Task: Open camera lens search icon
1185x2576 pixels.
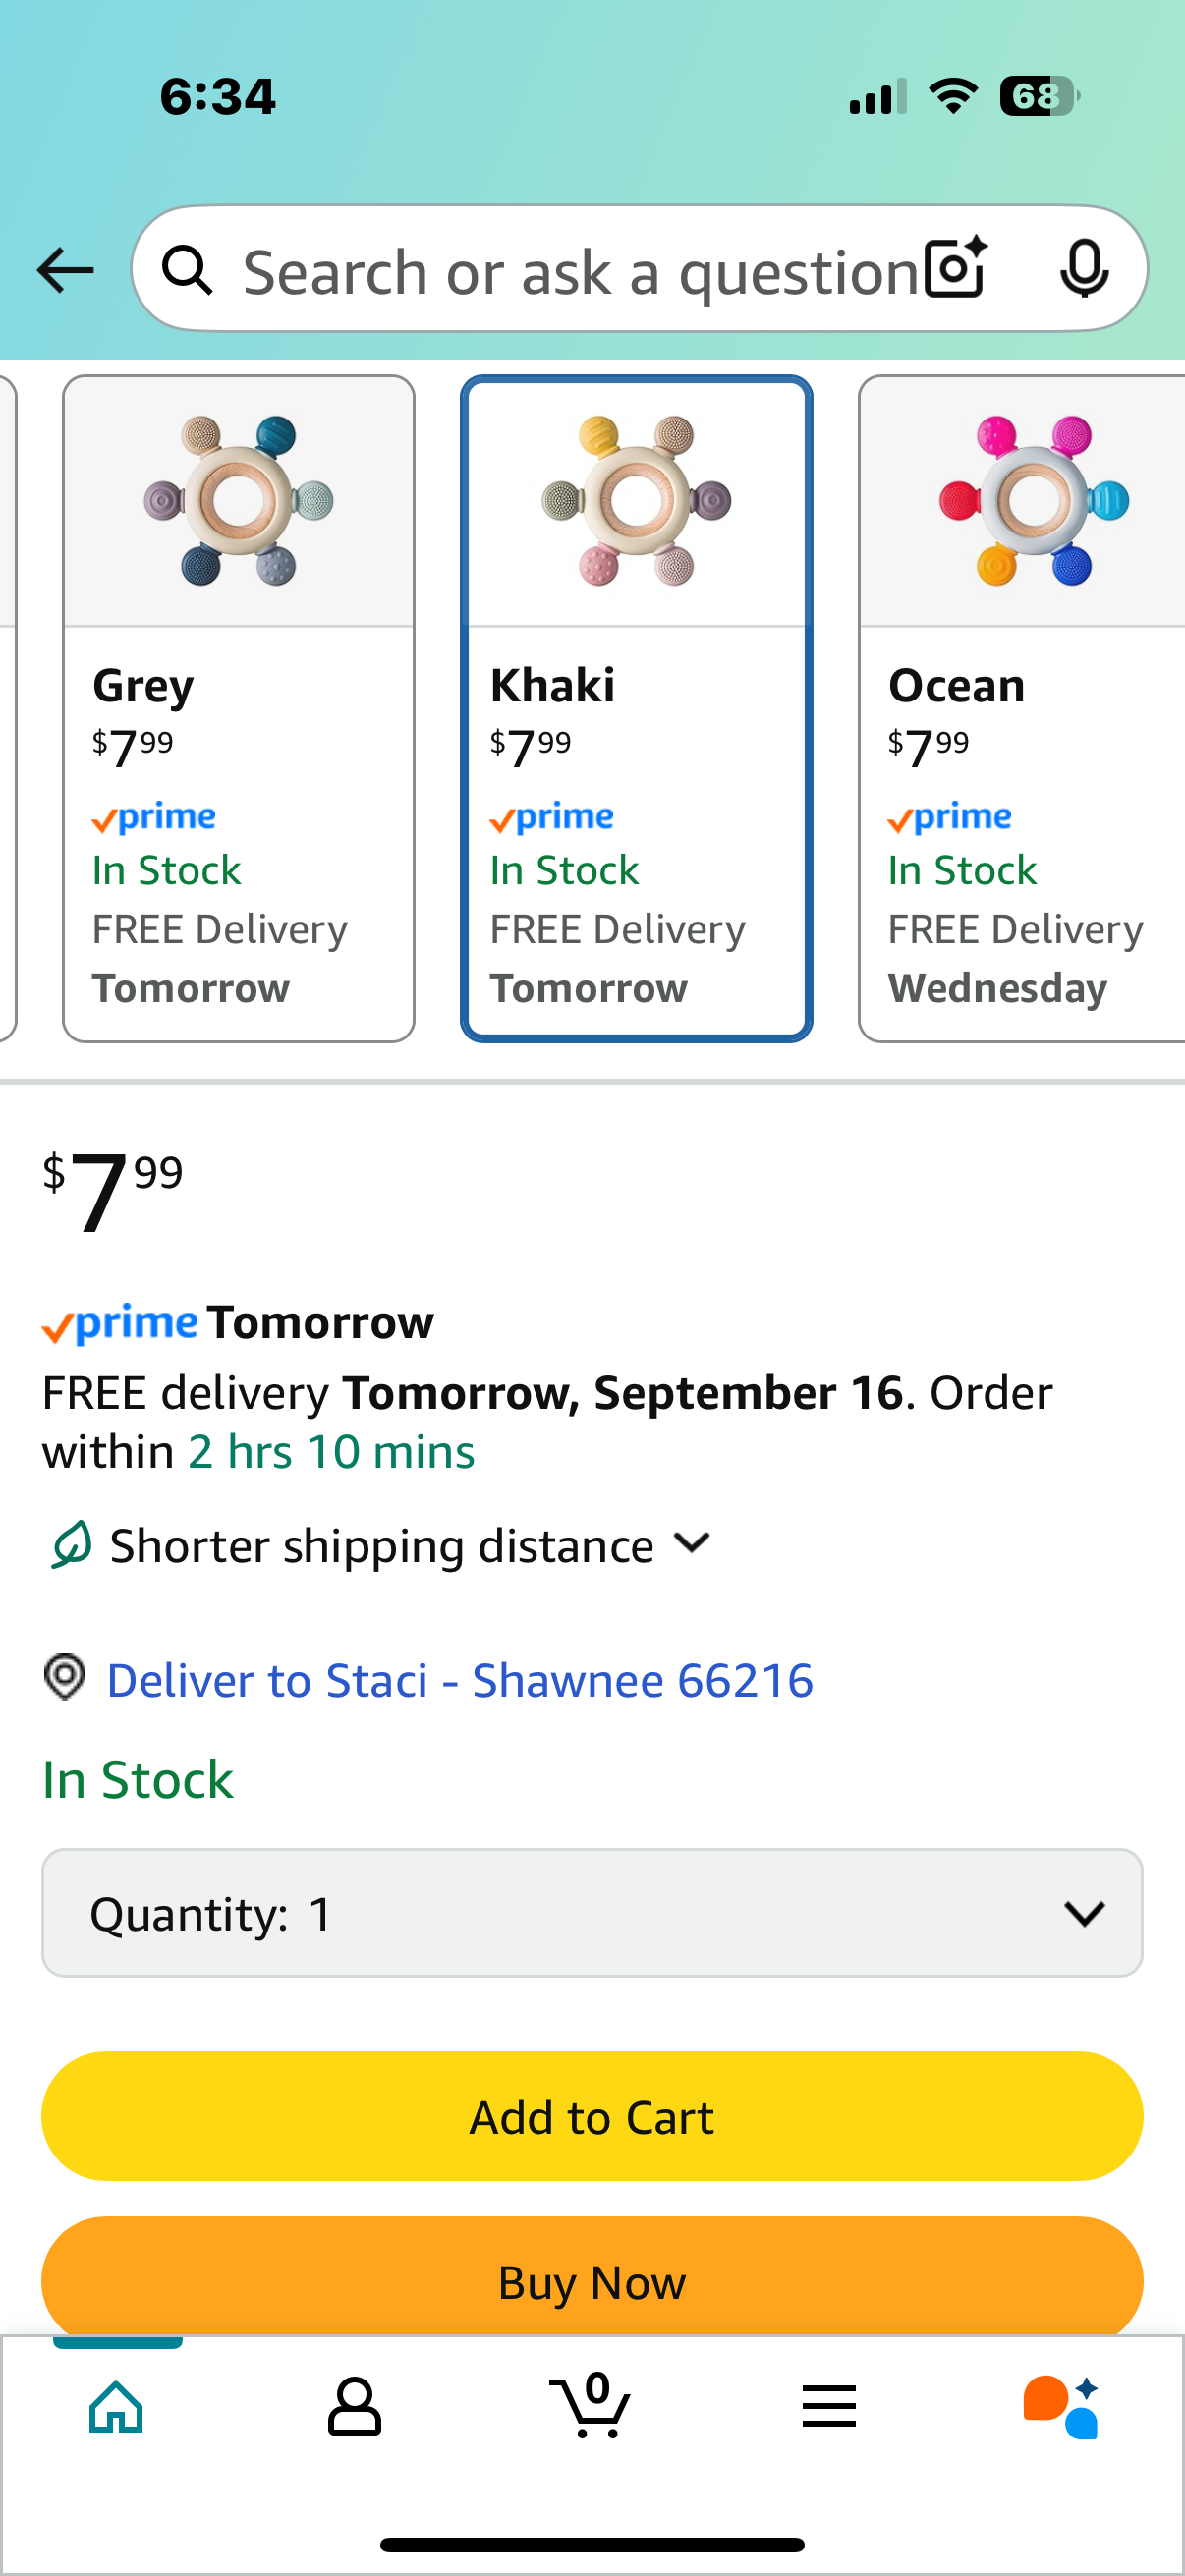Action: tap(956, 268)
